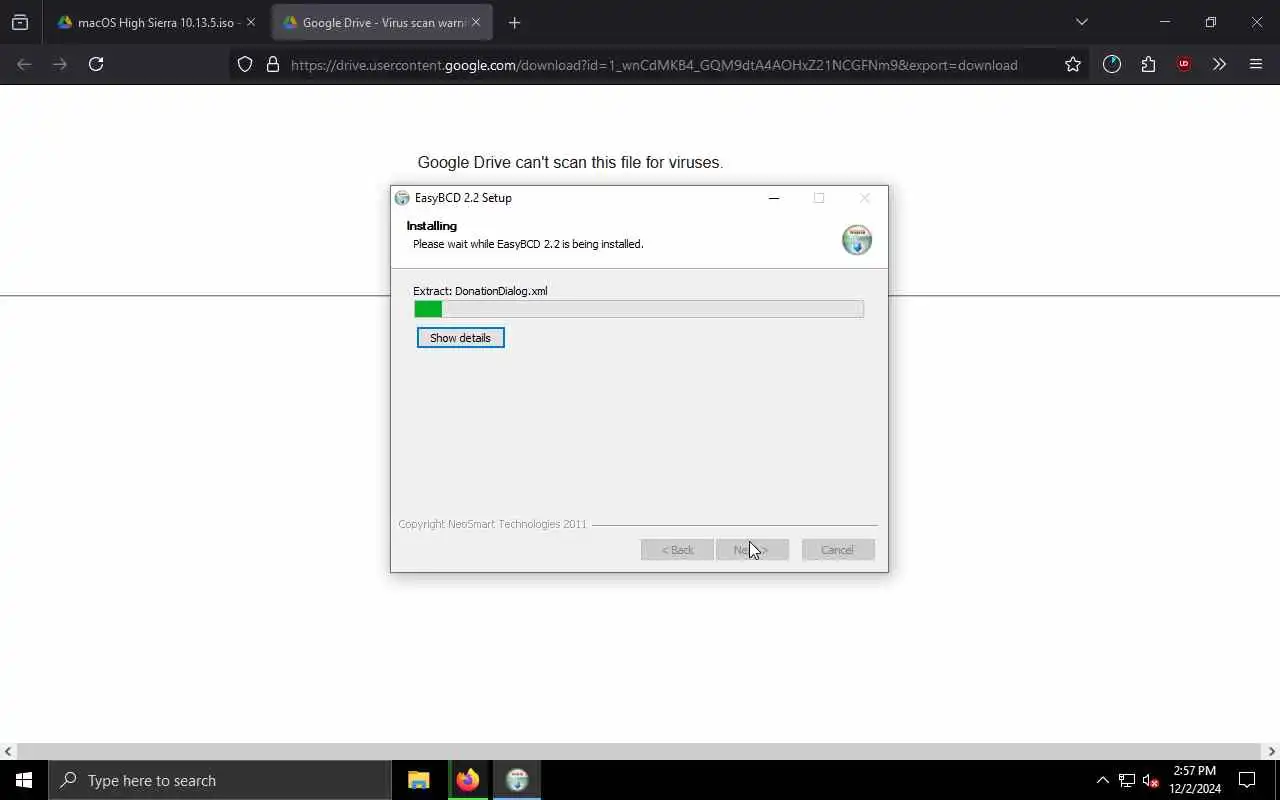The image size is (1280, 800).
Task: Show hidden system tray icons
Action: tap(1102, 780)
